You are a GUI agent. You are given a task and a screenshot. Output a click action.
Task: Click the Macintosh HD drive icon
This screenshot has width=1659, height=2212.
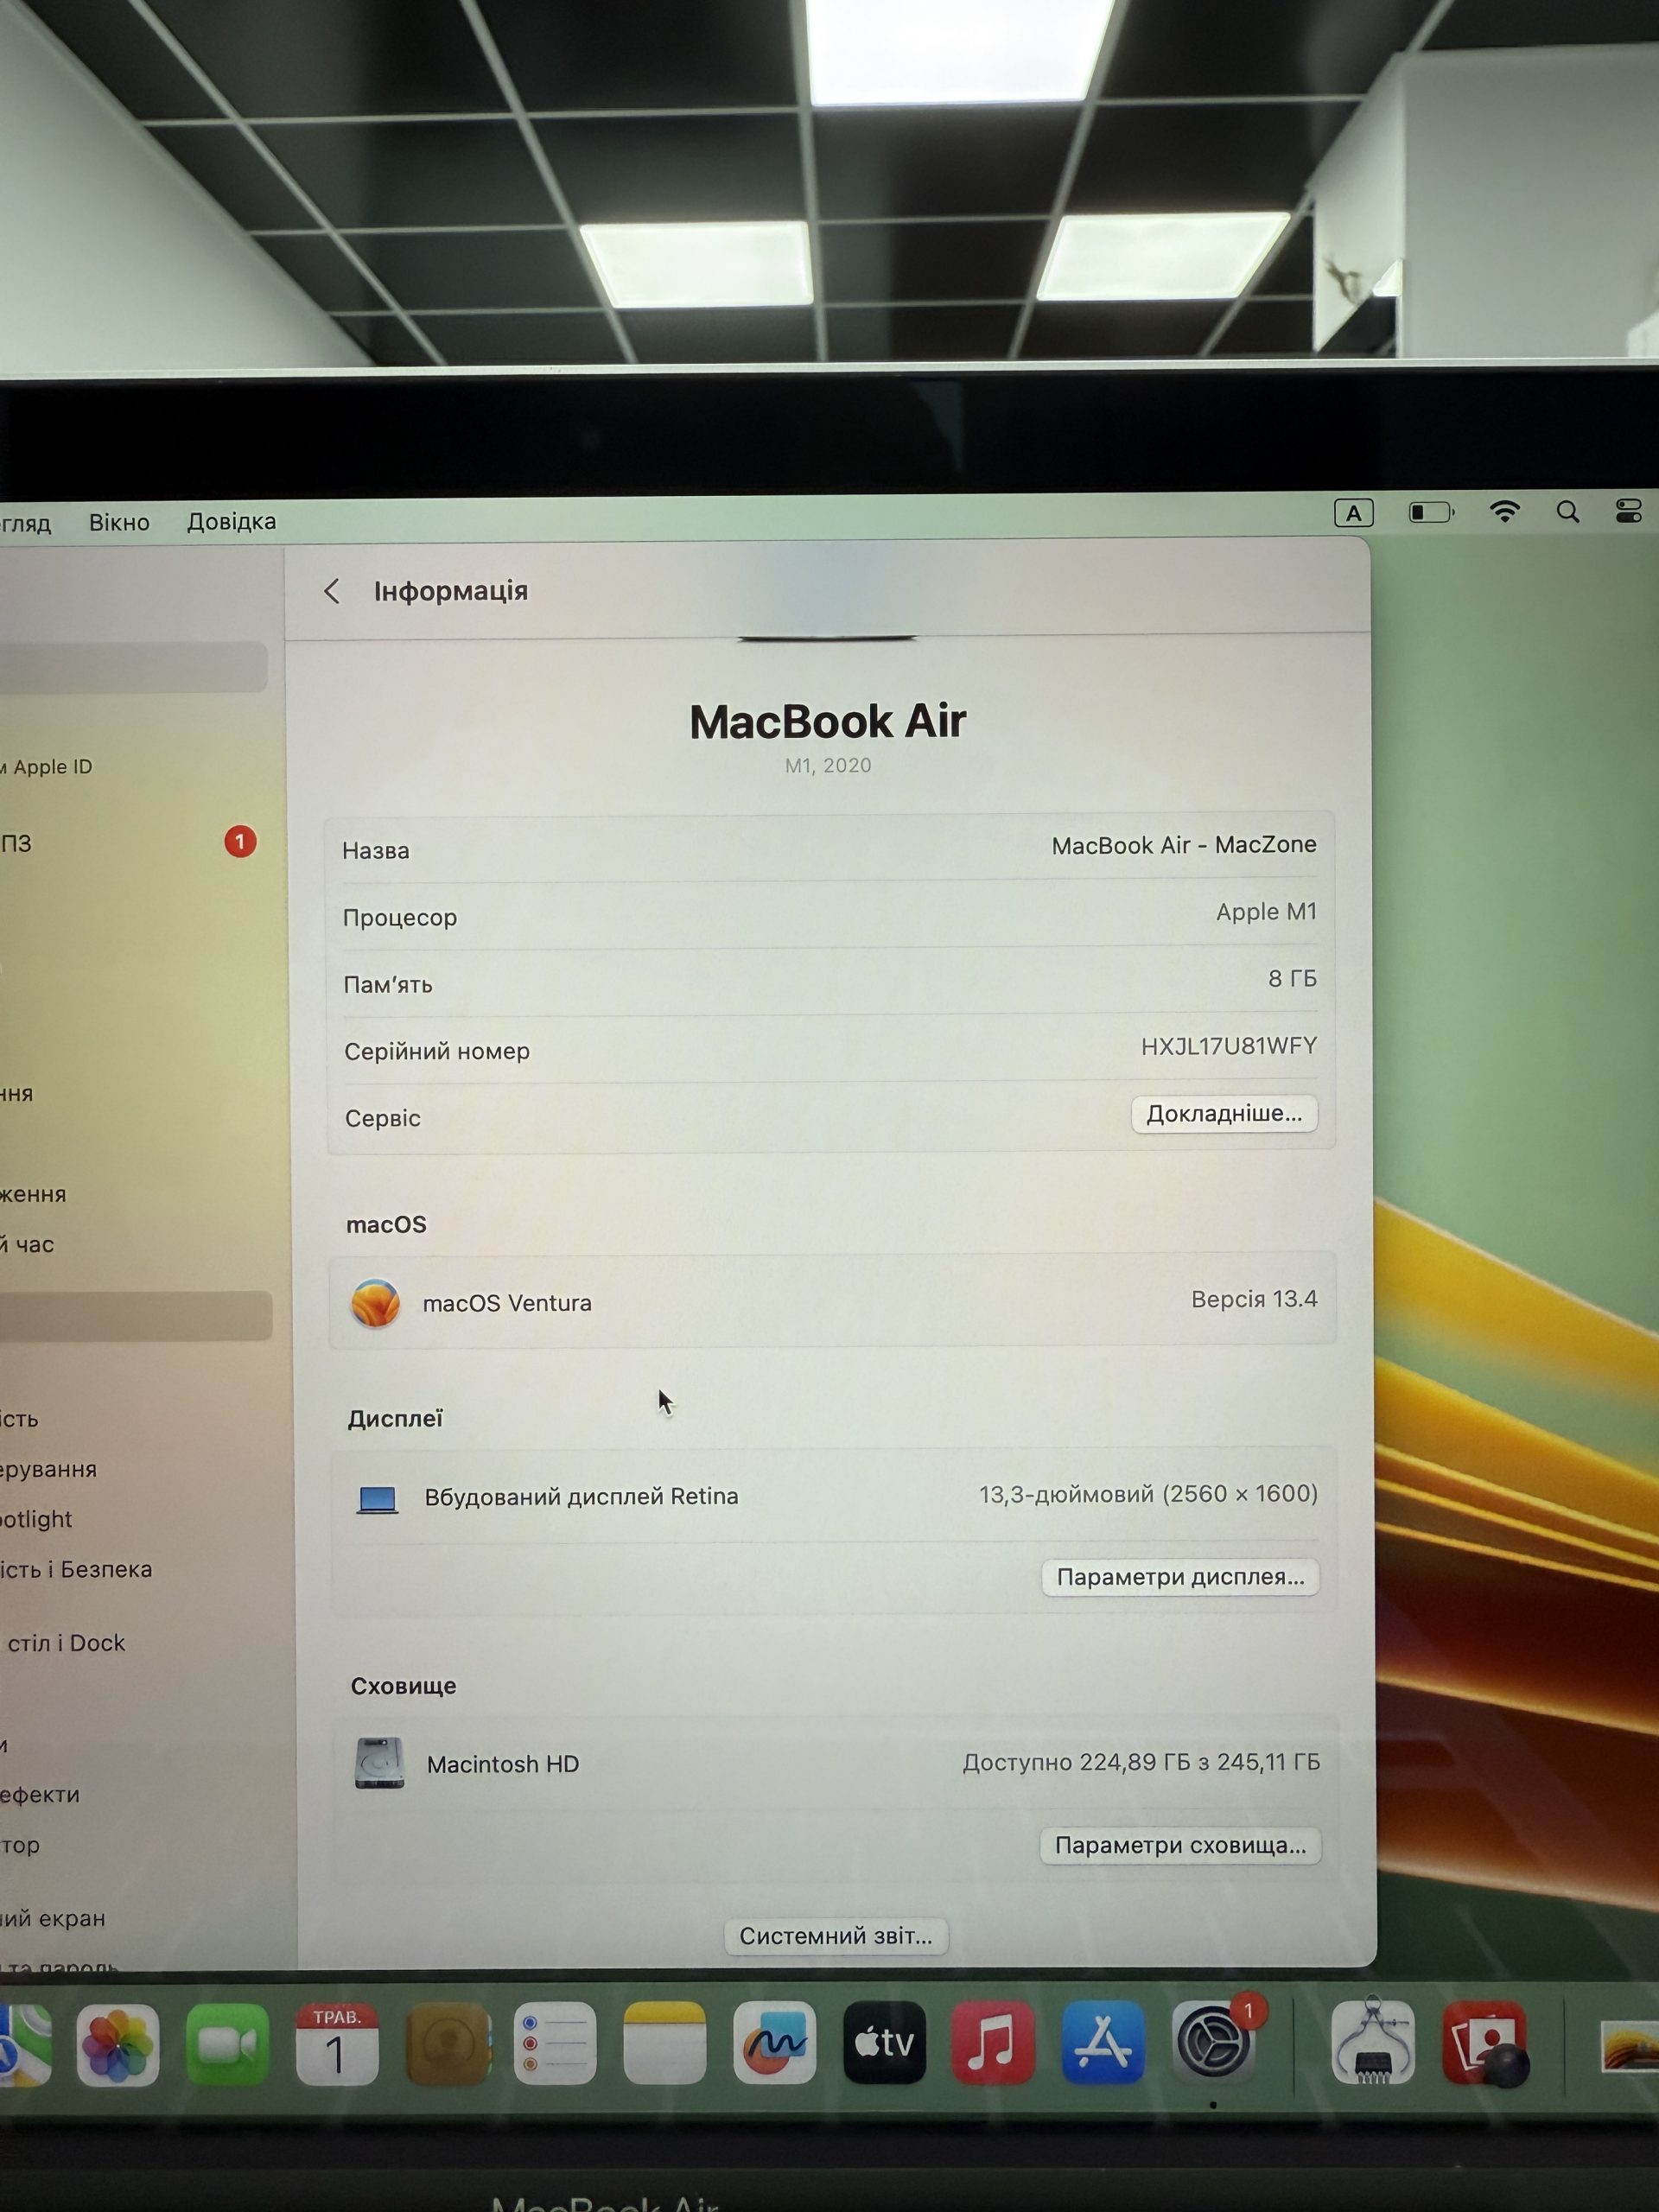(379, 1763)
